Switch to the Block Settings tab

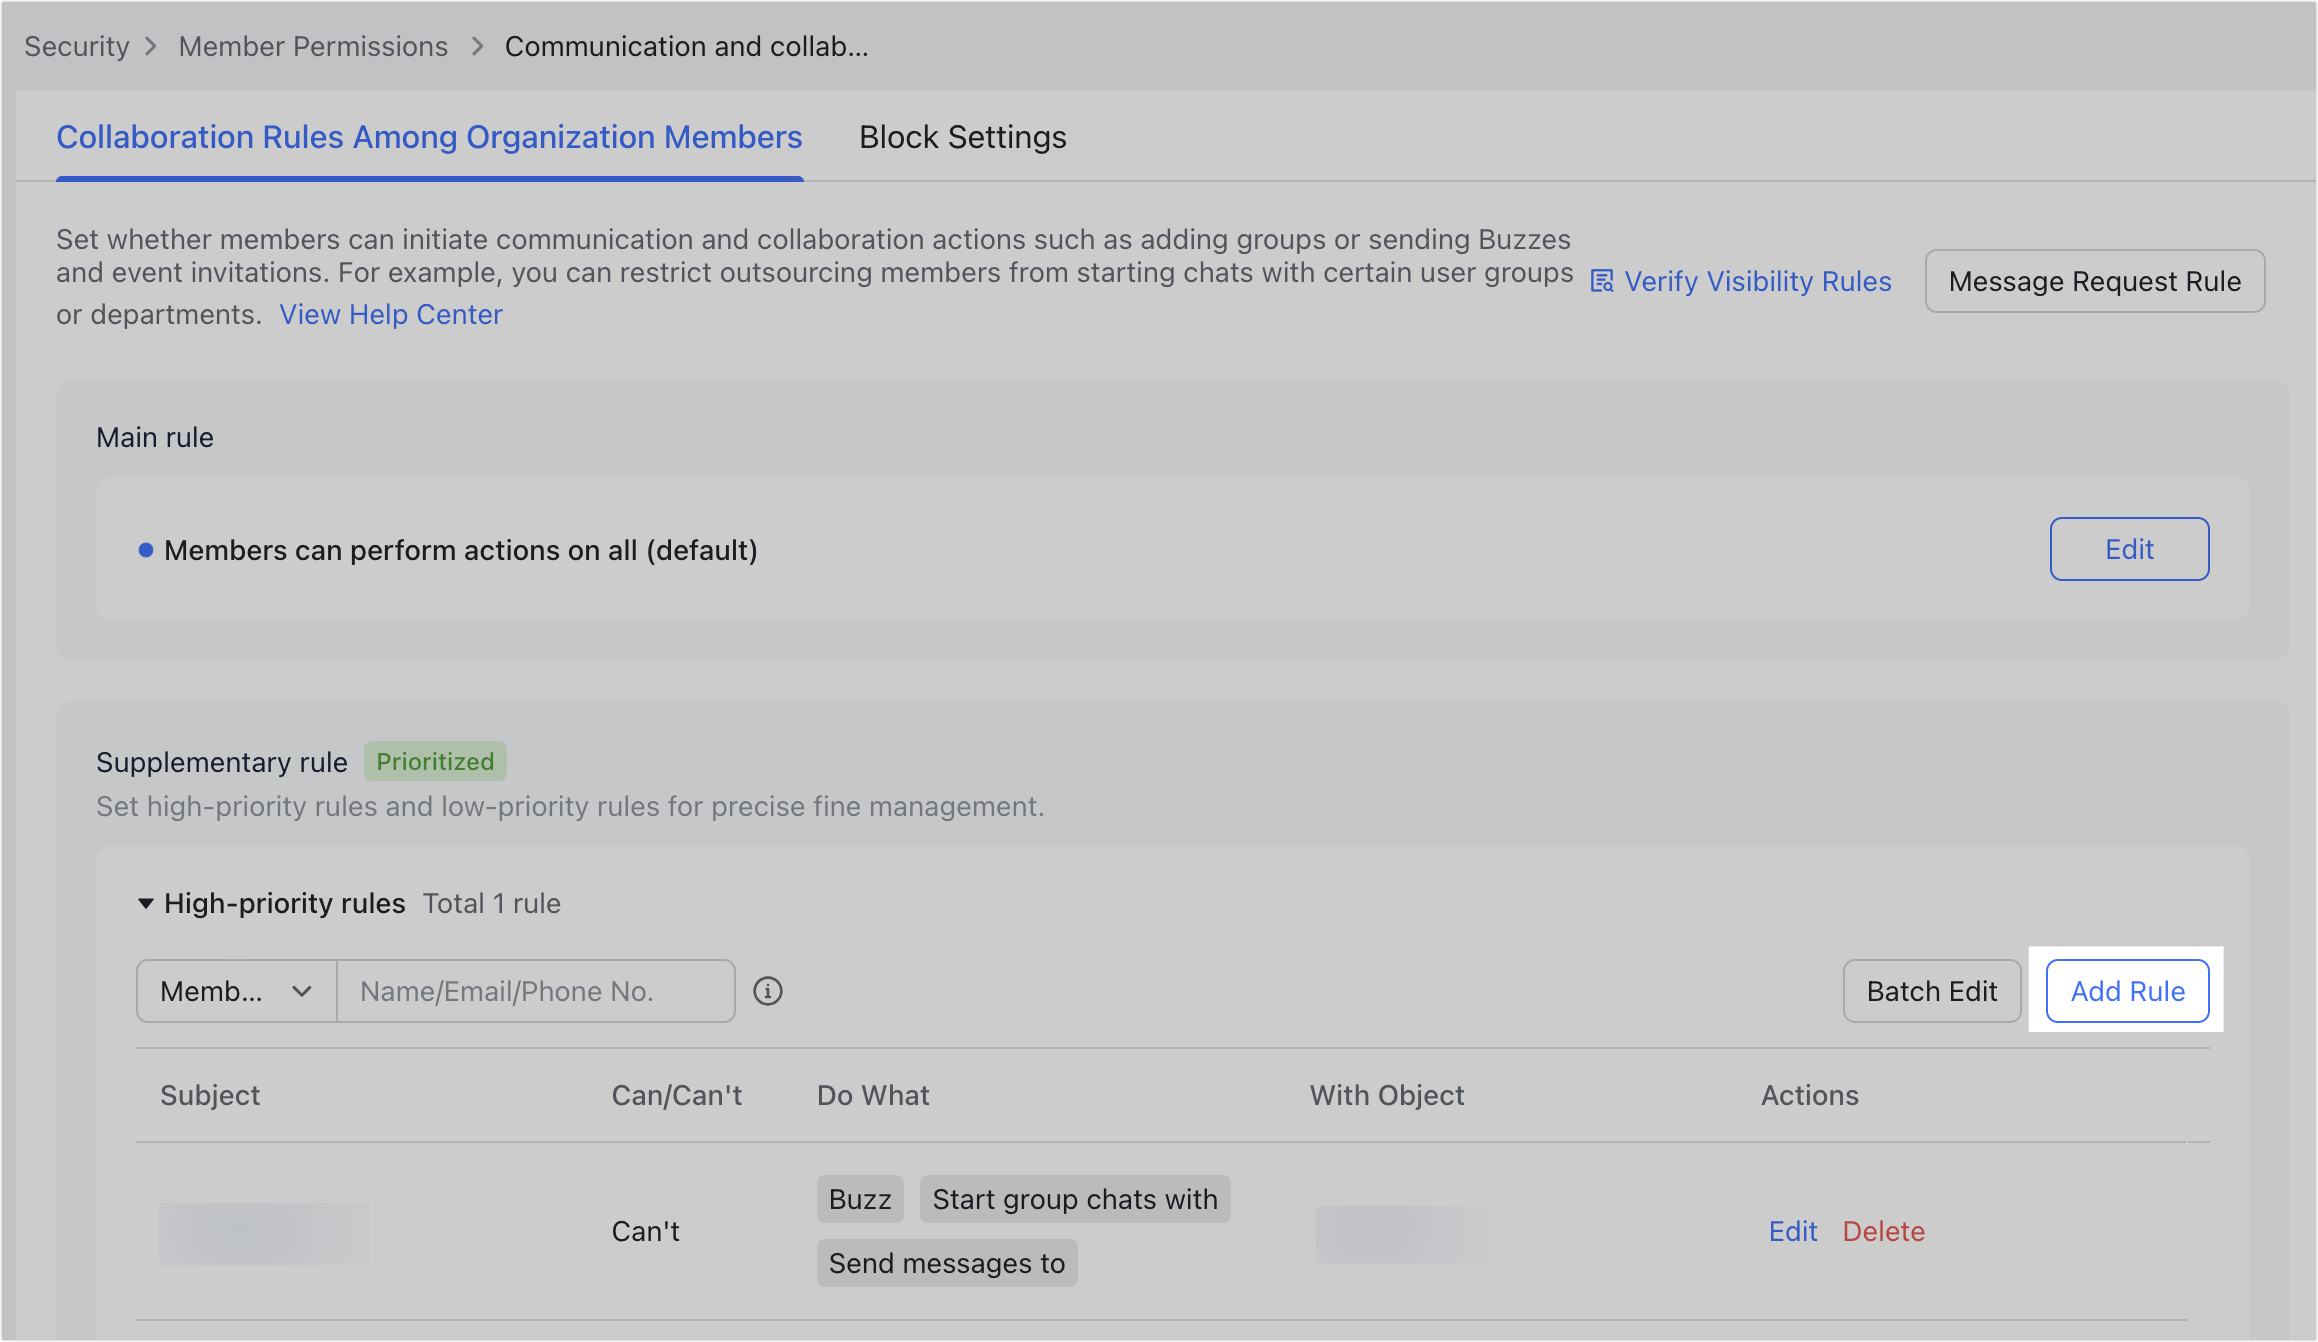click(x=962, y=137)
